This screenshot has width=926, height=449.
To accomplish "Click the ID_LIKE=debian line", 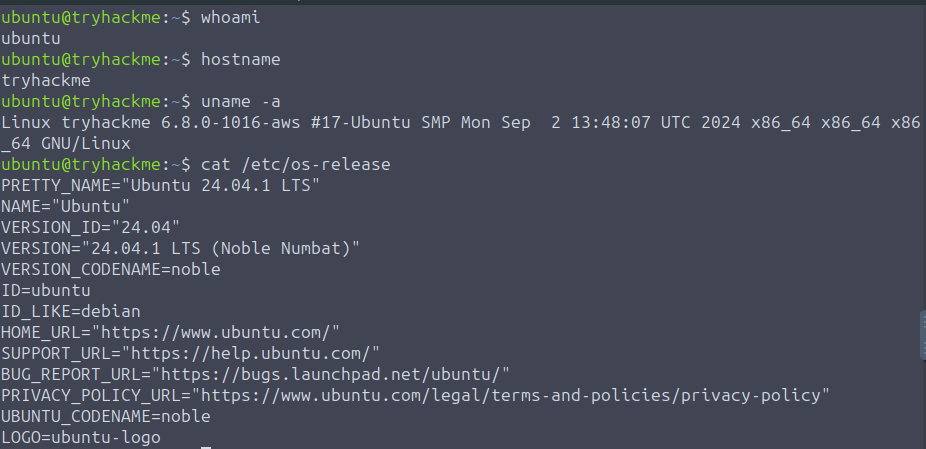I will tap(71, 311).
